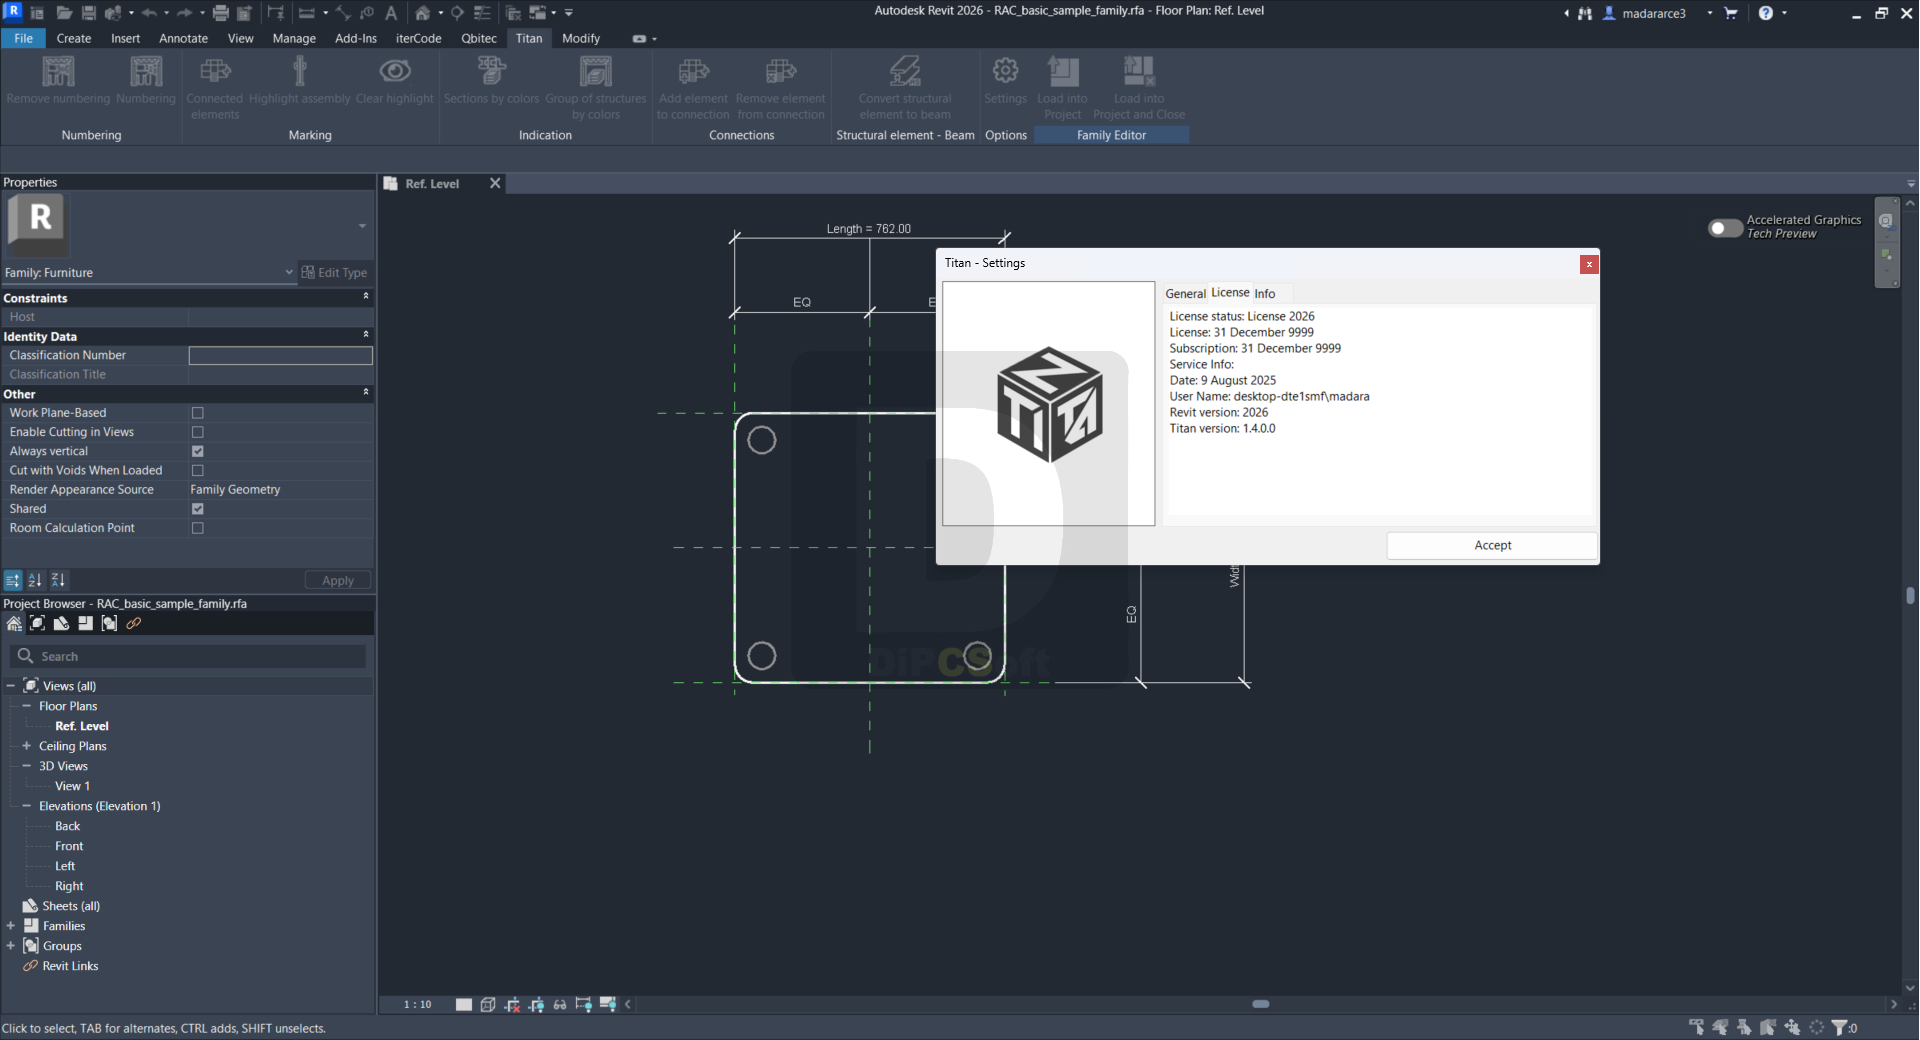Image resolution: width=1920 pixels, height=1040 pixels.
Task: Collapse the 3D Views node
Action: pyautogui.click(x=27, y=766)
